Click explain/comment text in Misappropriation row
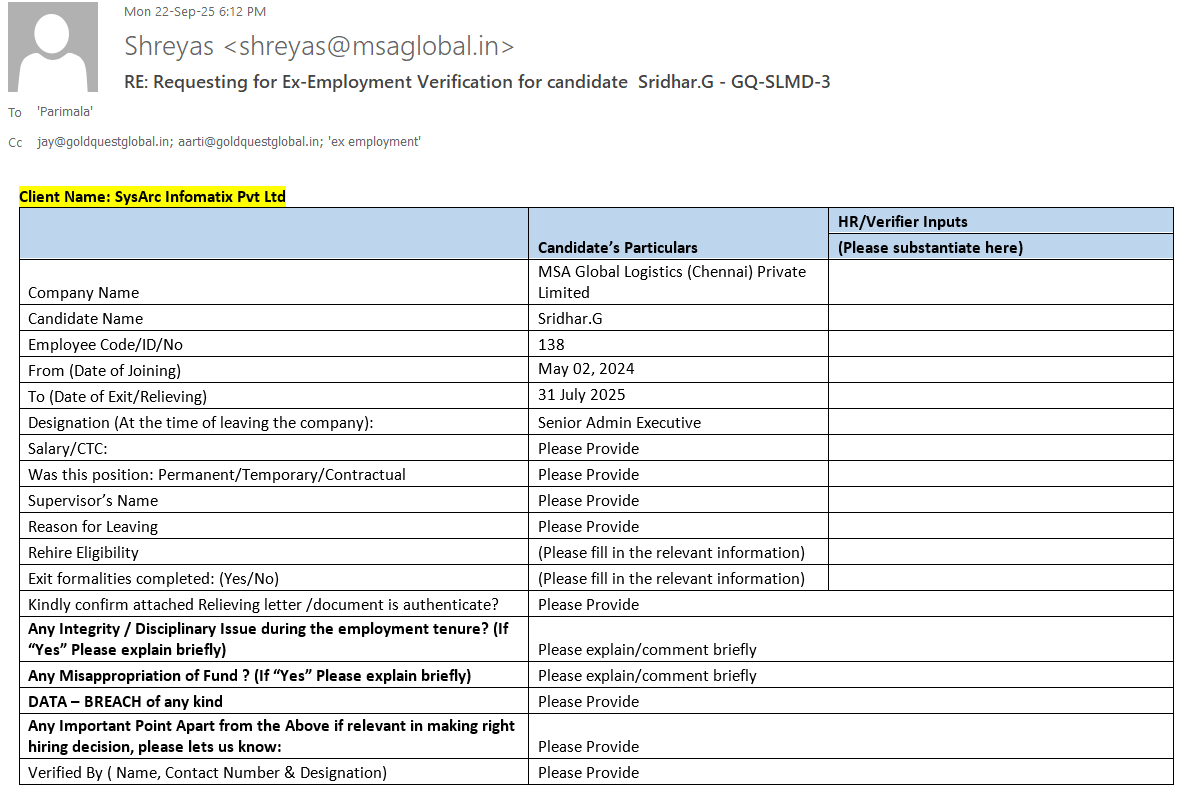This screenshot has width=1186, height=801. [647, 675]
